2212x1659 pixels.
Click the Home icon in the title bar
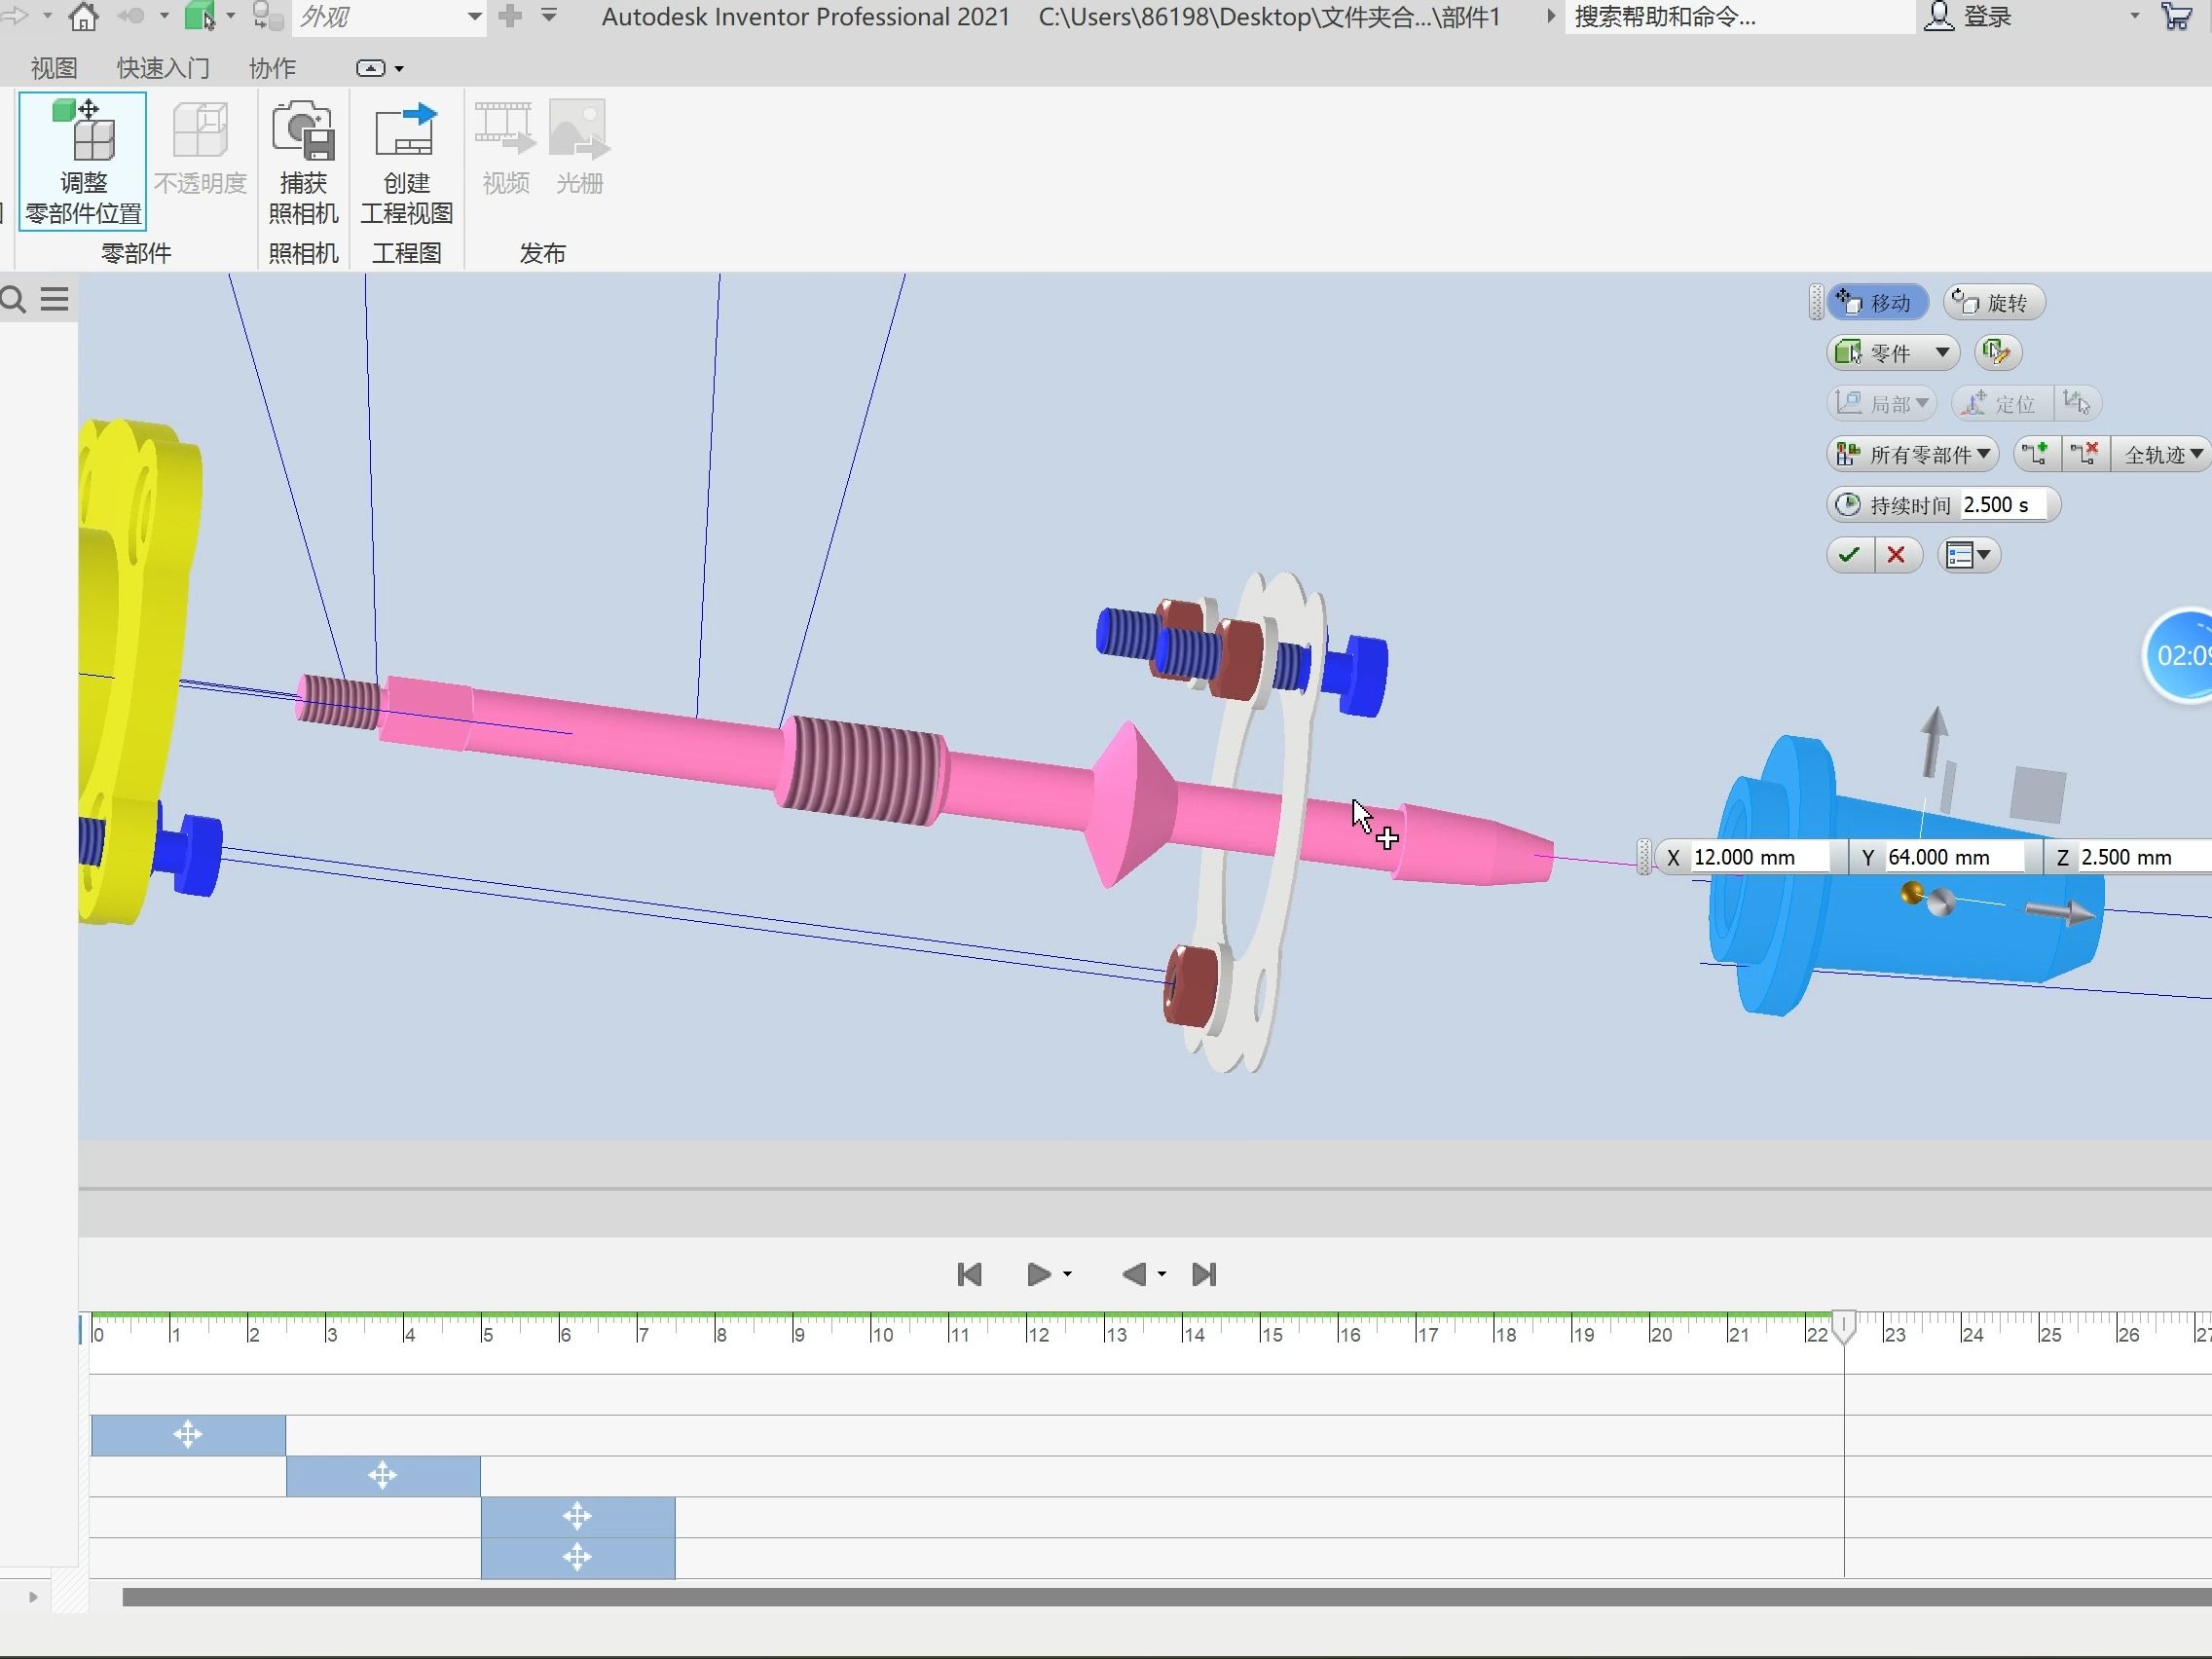pyautogui.click(x=83, y=16)
